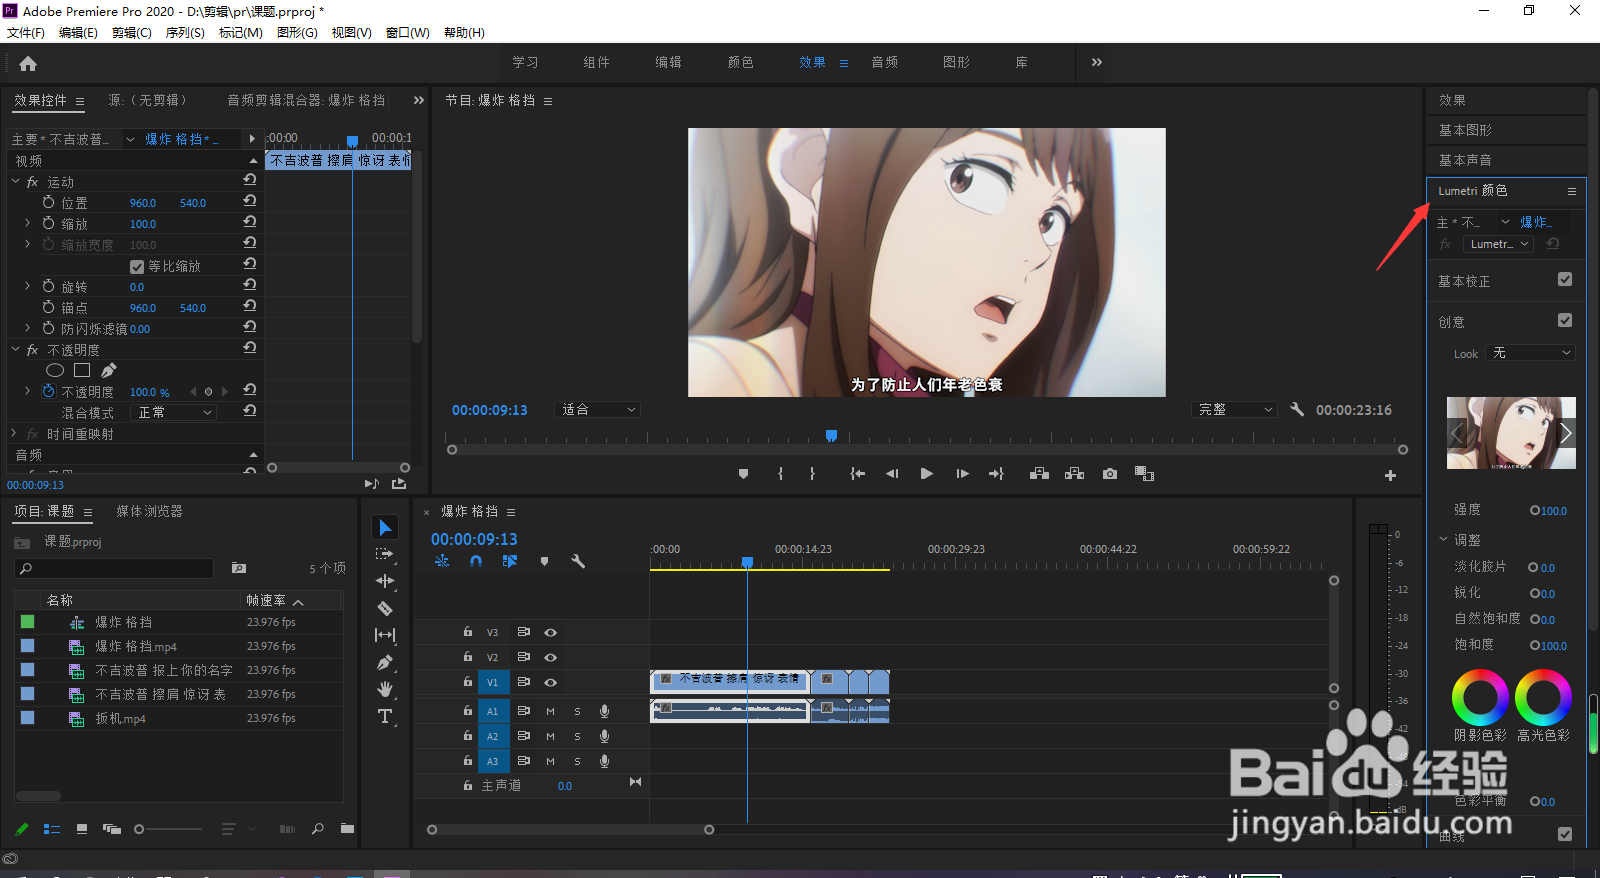Open monitor settings wrench icon

tap(1297, 409)
